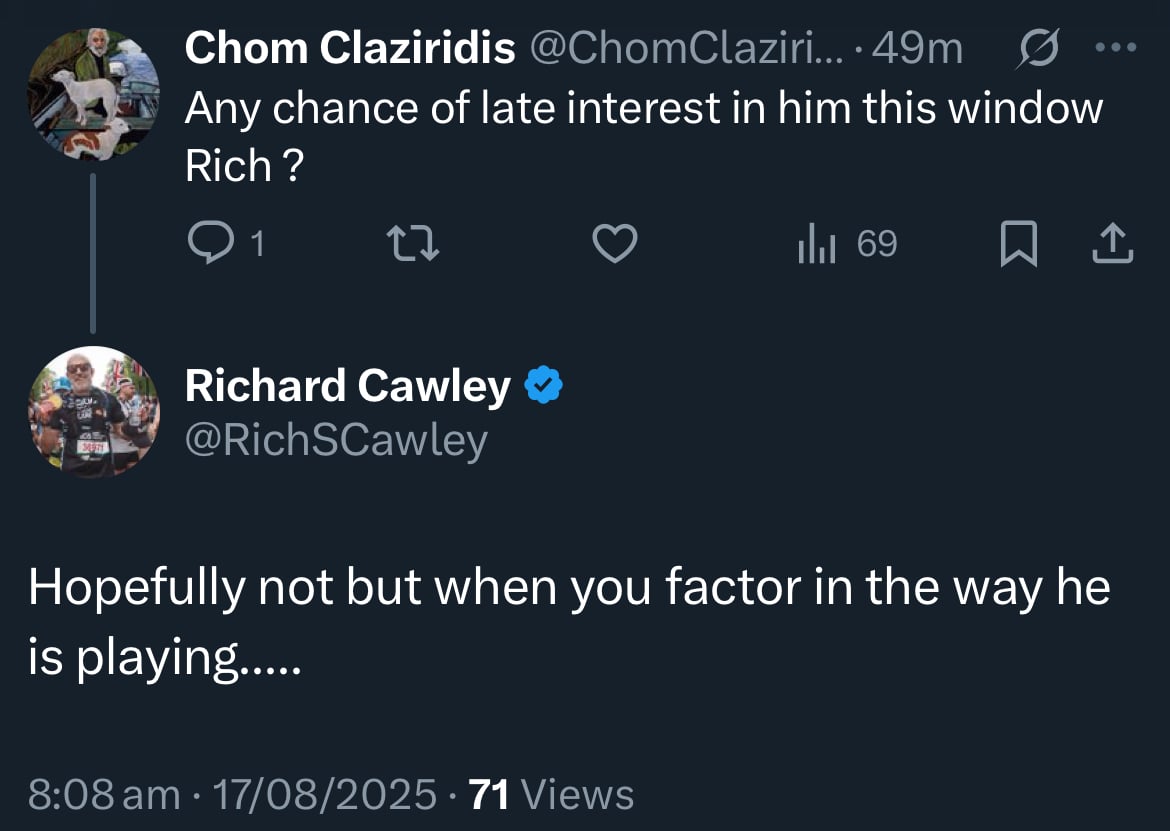Open the 71 Views count
Screen dimensions: 1170x831
[551, 794]
